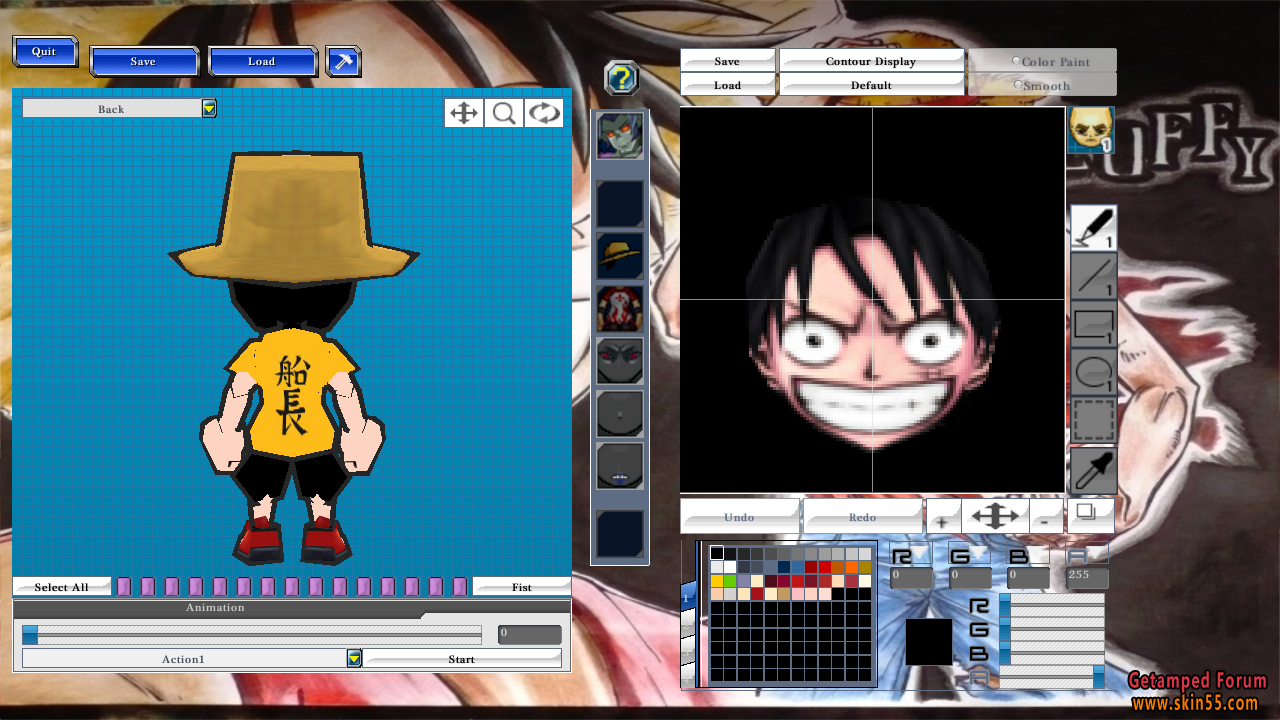Click the four-arrow pan canvas button
Viewport: 1280px width, 720px height.
point(996,517)
